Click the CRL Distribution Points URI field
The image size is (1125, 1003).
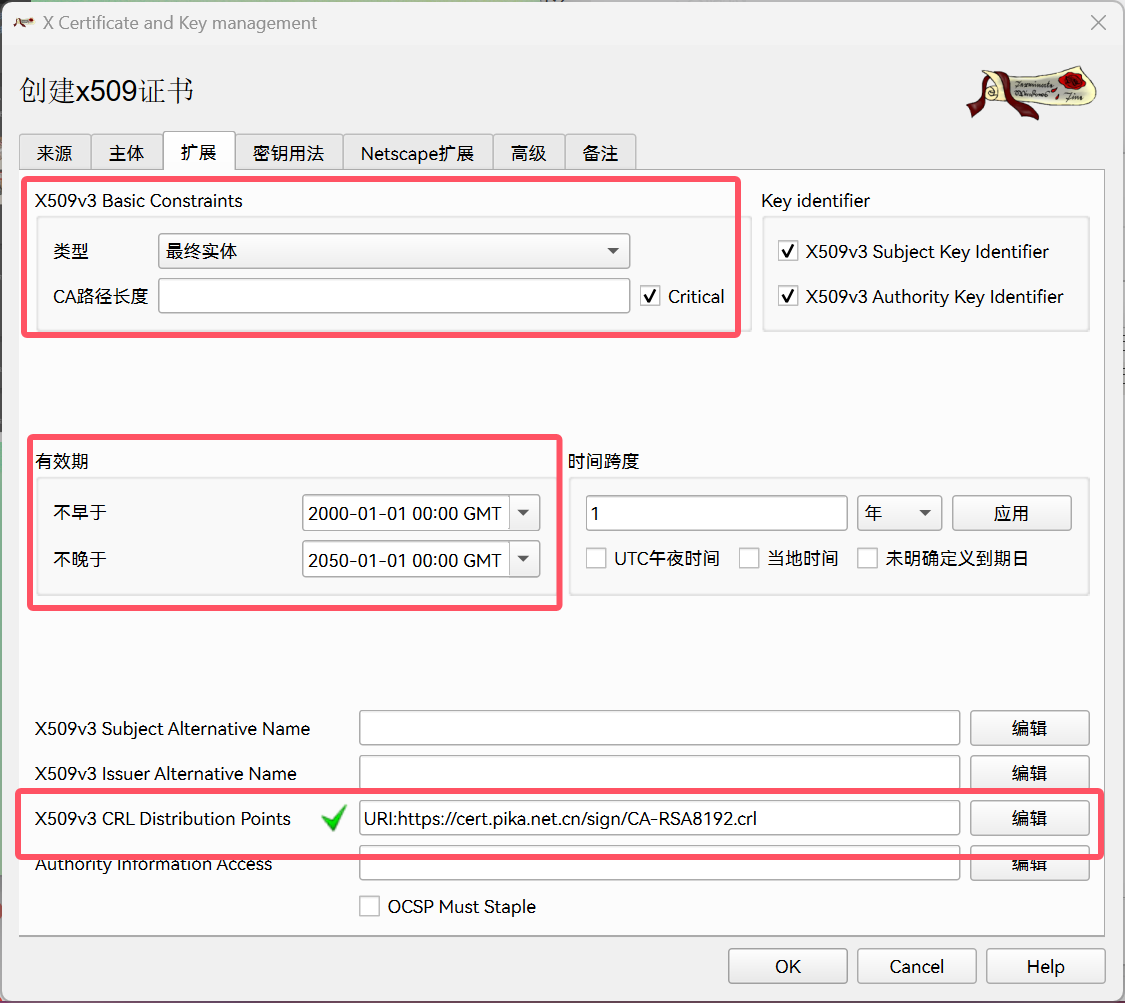[659, 818]
